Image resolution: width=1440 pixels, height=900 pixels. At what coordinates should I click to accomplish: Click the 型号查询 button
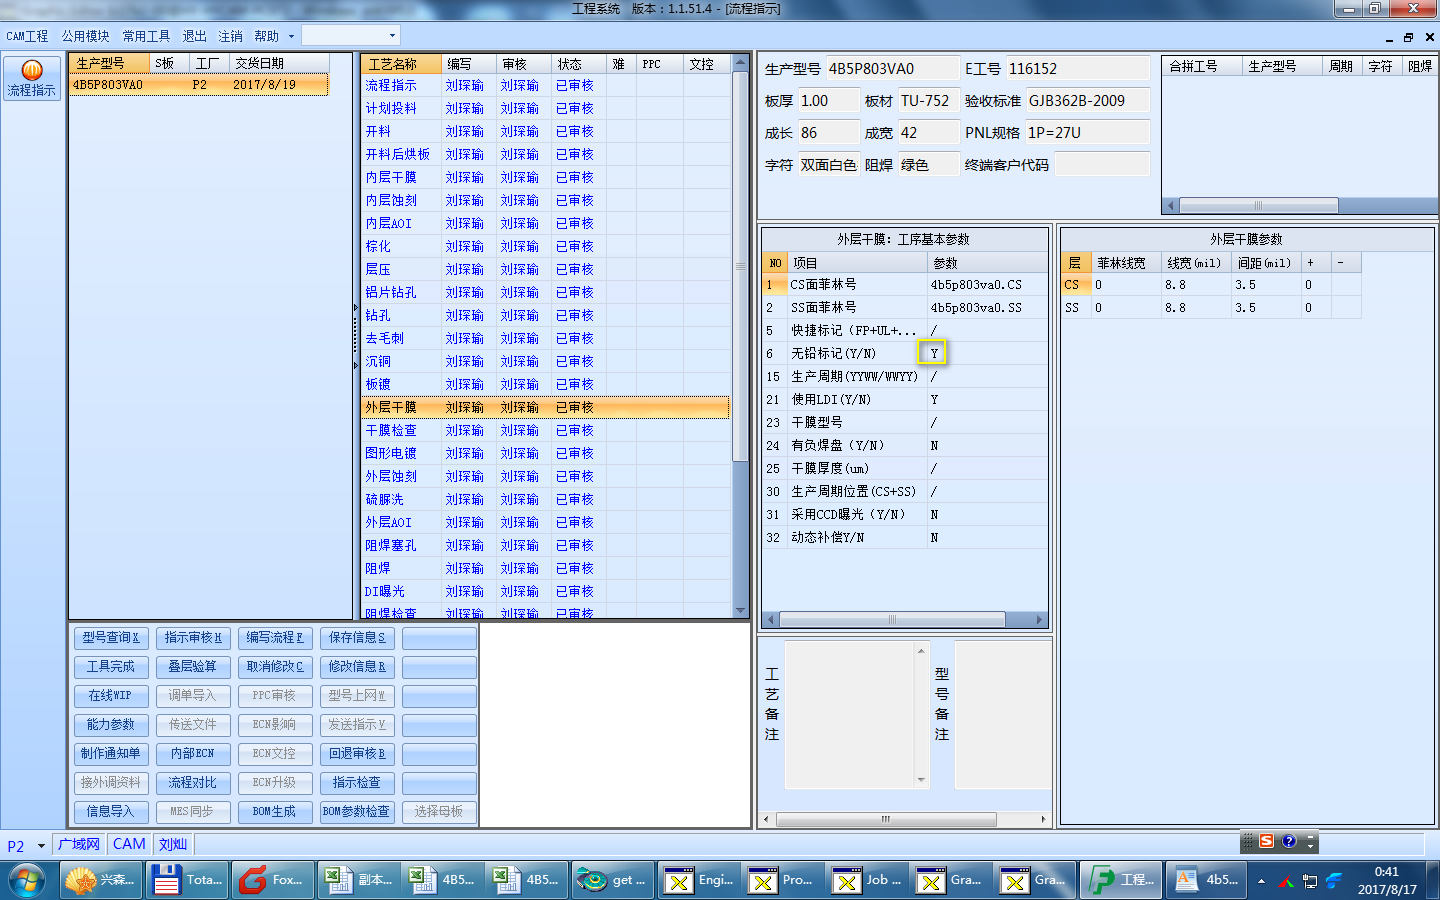[111, 638]
